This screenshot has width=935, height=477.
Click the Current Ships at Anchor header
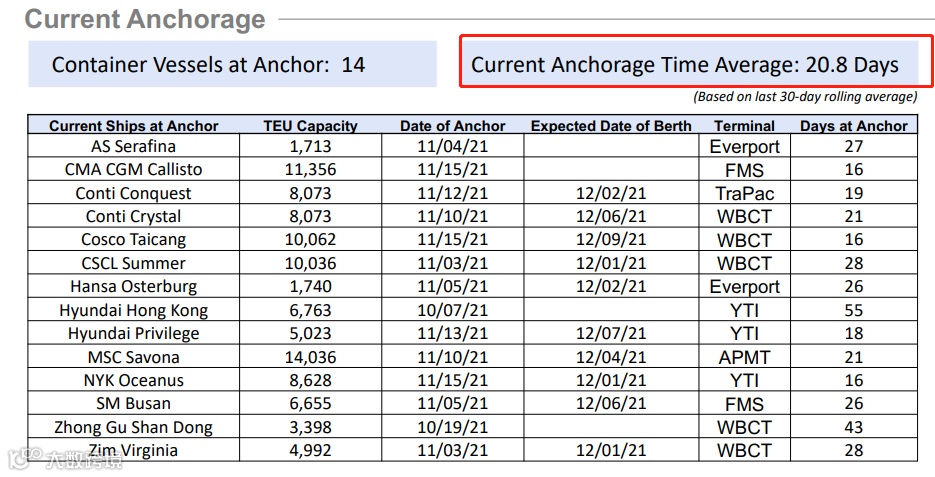click(134, 126)
